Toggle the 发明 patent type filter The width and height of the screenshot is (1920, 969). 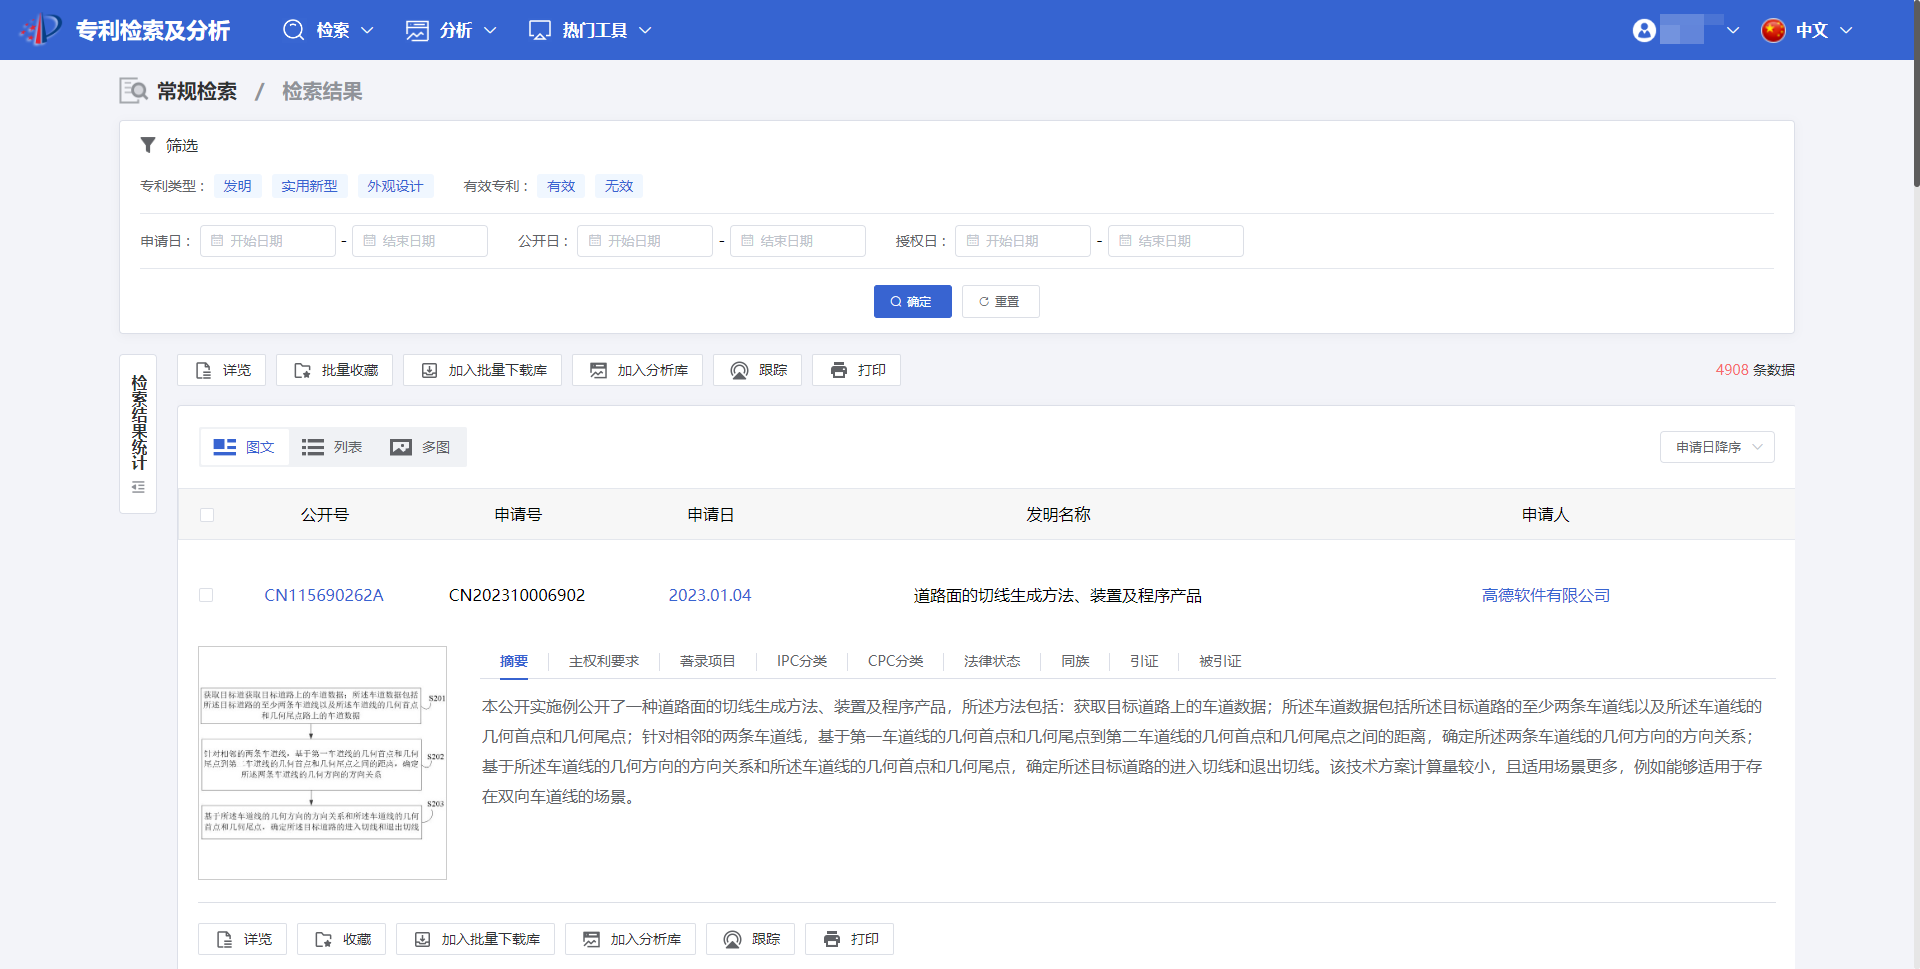coord(237,186)
